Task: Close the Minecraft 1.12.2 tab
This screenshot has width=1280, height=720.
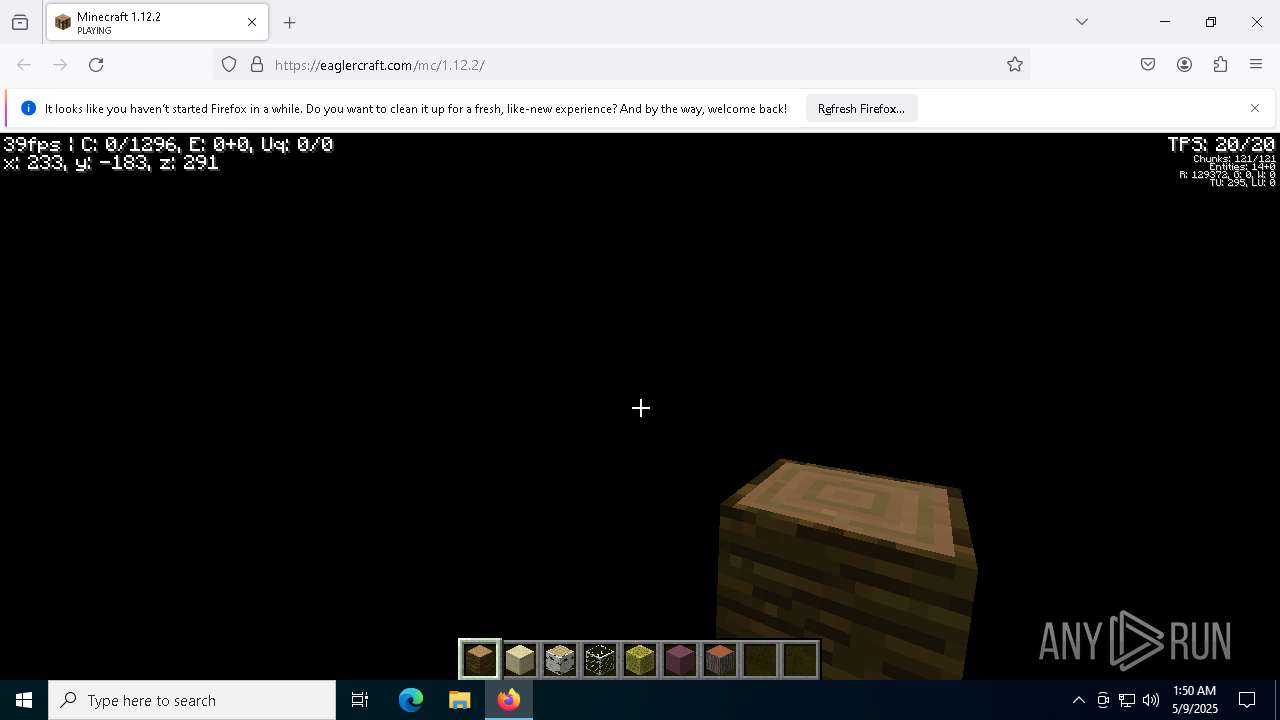Action: point(252,22)
